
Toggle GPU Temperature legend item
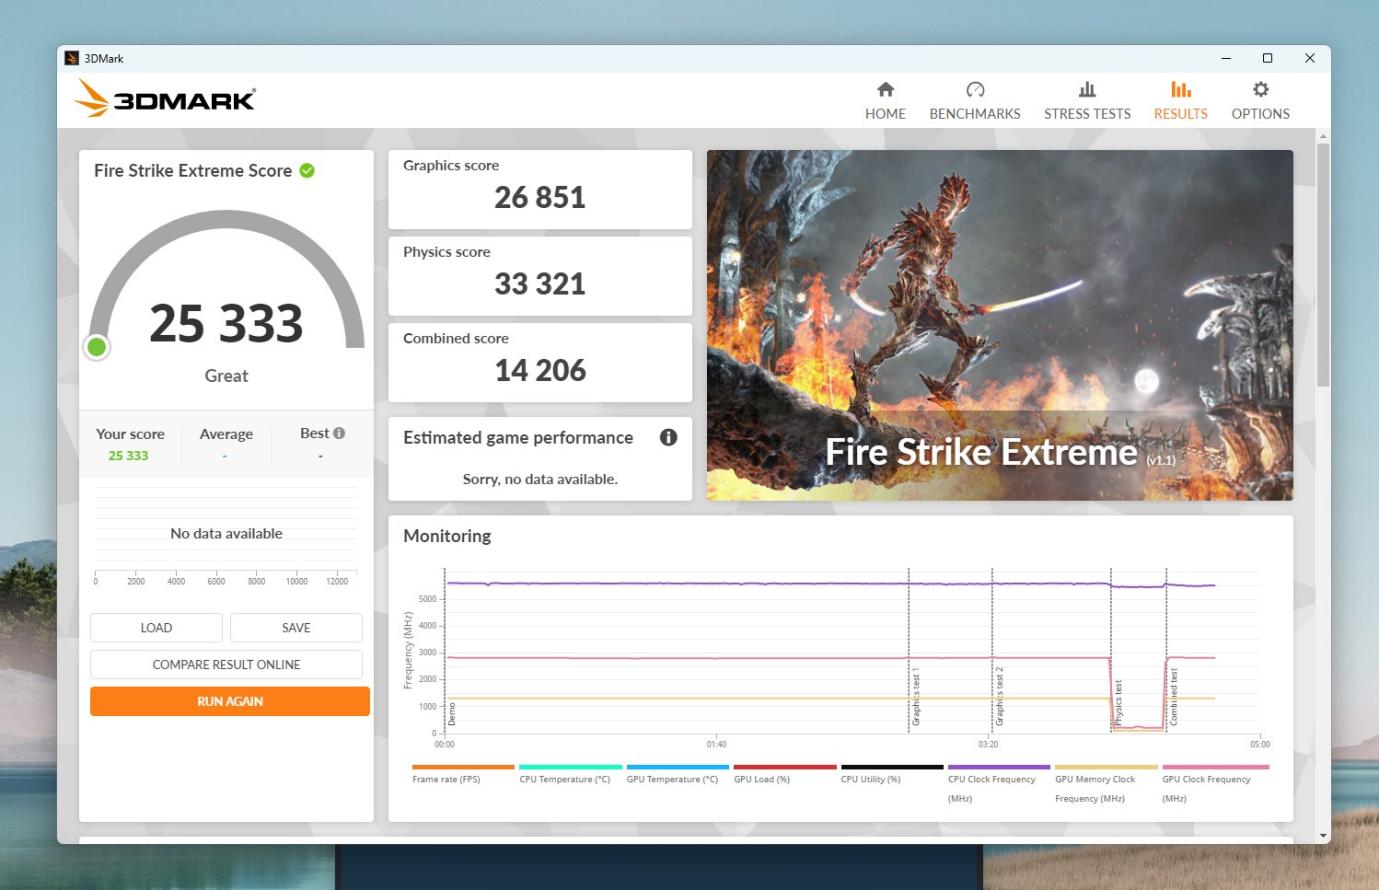tap(677, 775)
